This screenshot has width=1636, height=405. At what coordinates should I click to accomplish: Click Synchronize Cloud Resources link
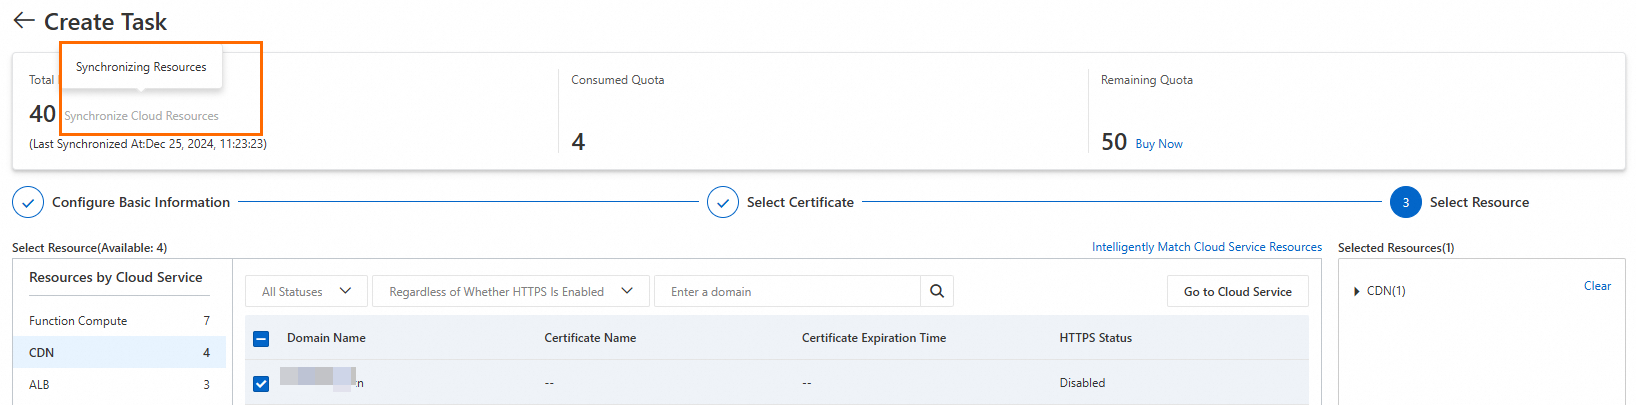click(141, 116)
